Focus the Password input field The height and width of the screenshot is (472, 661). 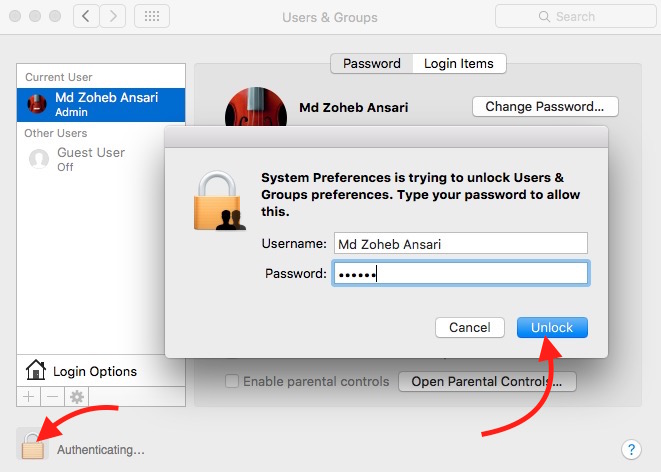coord(460,273)
